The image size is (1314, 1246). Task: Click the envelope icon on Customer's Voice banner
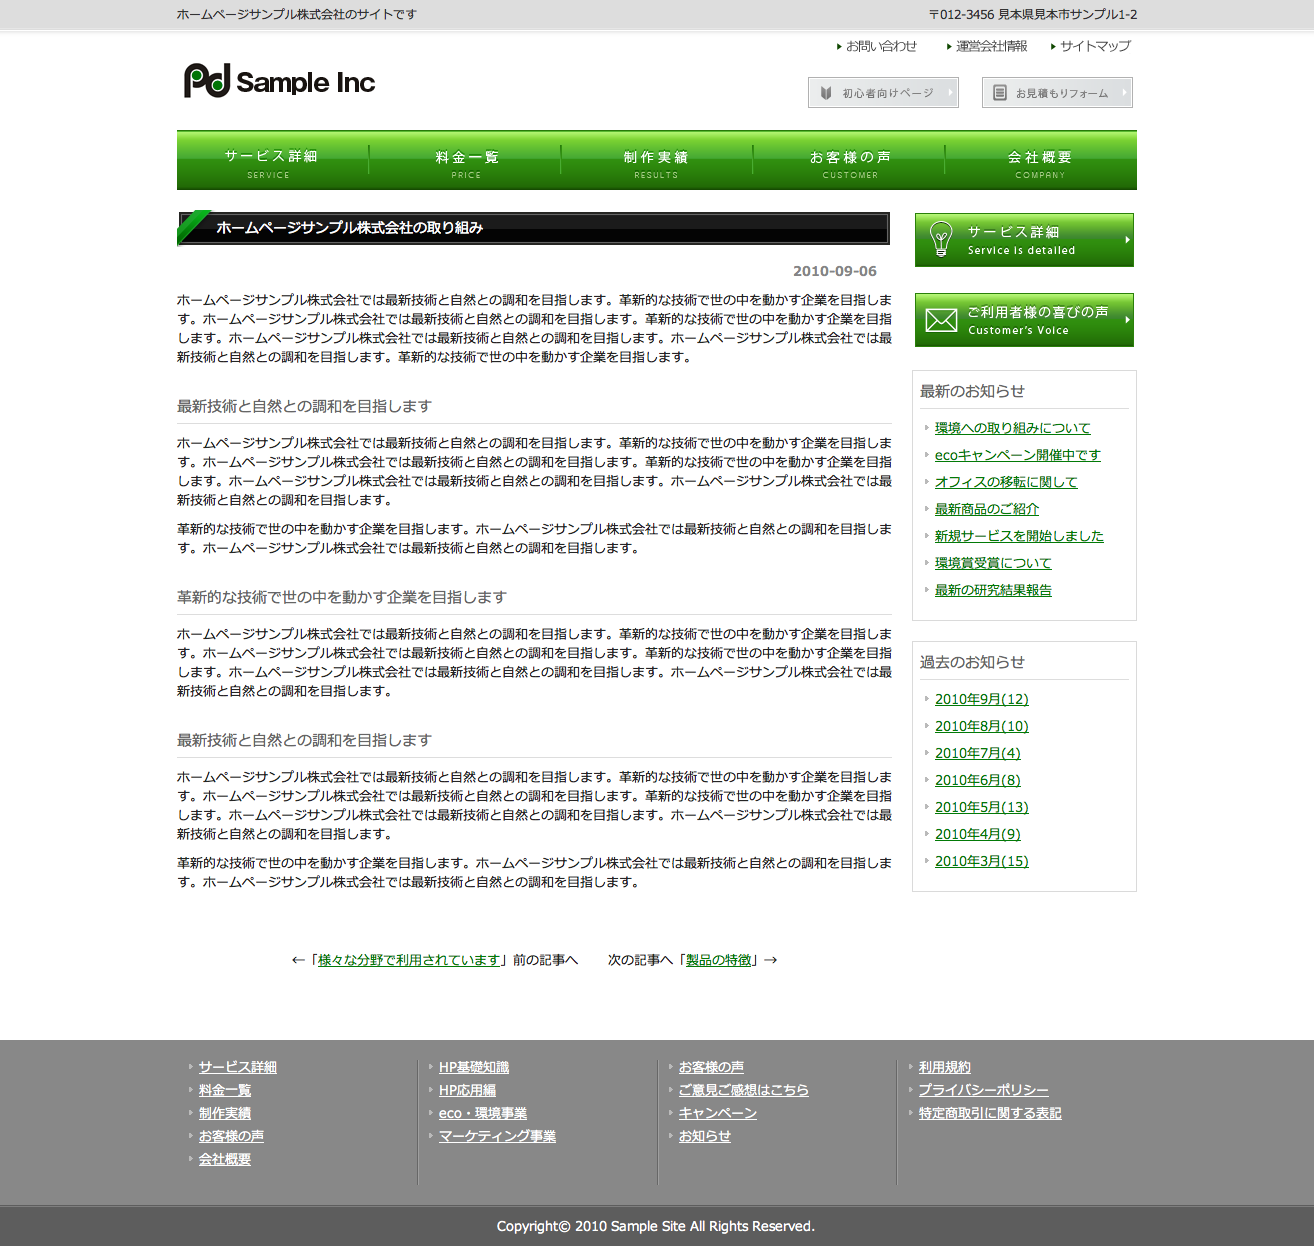click(x=941, y=320)
